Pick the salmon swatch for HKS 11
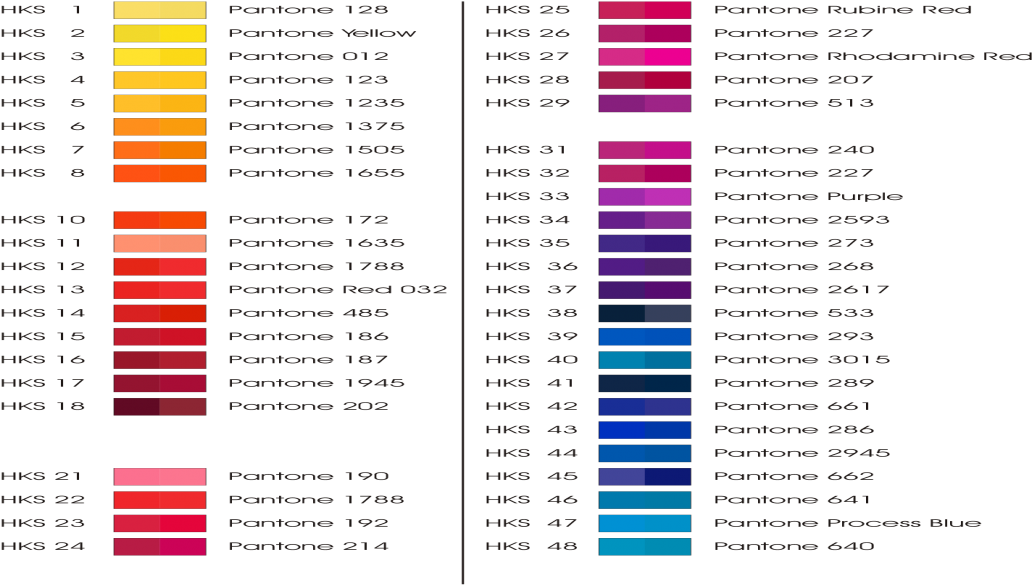 pyautogui.click(x=160, y=243)
